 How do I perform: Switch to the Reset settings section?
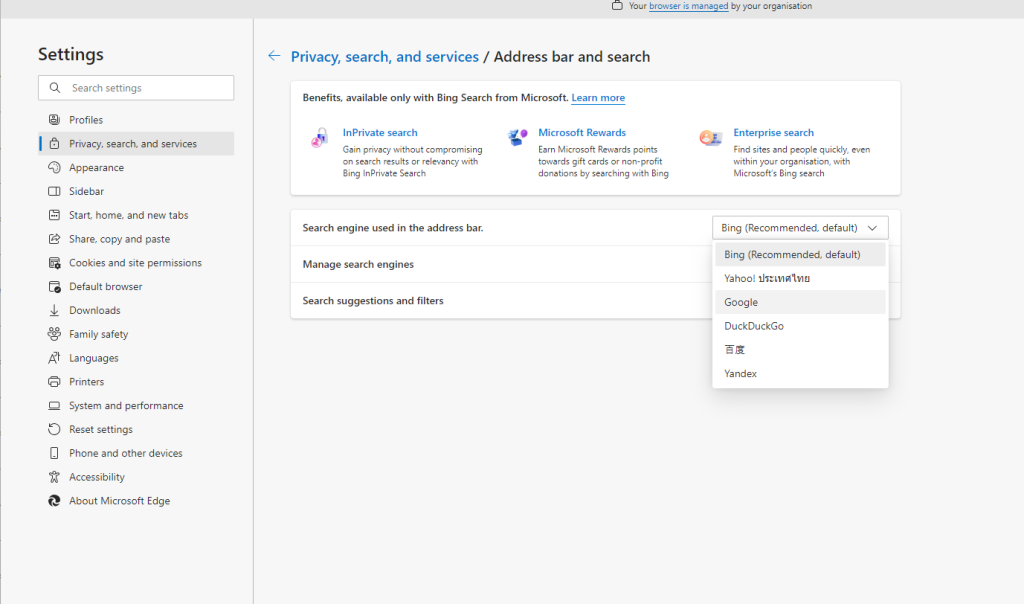(100, 429)
